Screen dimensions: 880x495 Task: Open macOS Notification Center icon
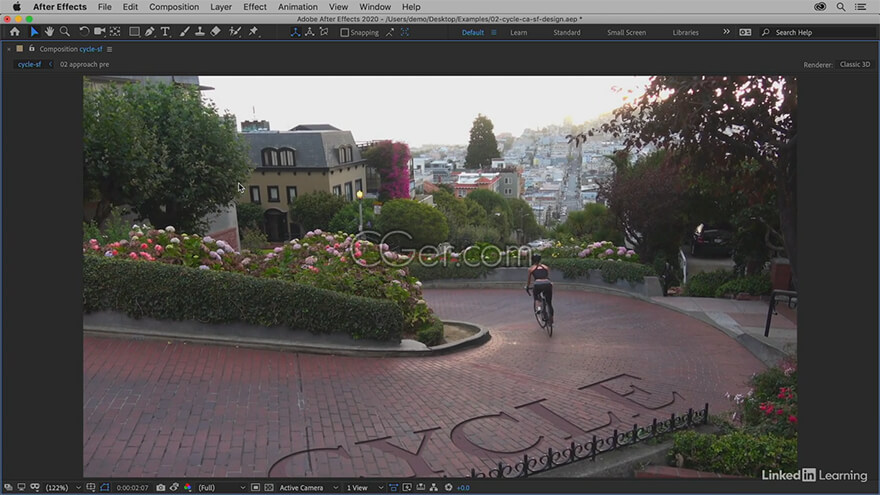tap(860, 7)
